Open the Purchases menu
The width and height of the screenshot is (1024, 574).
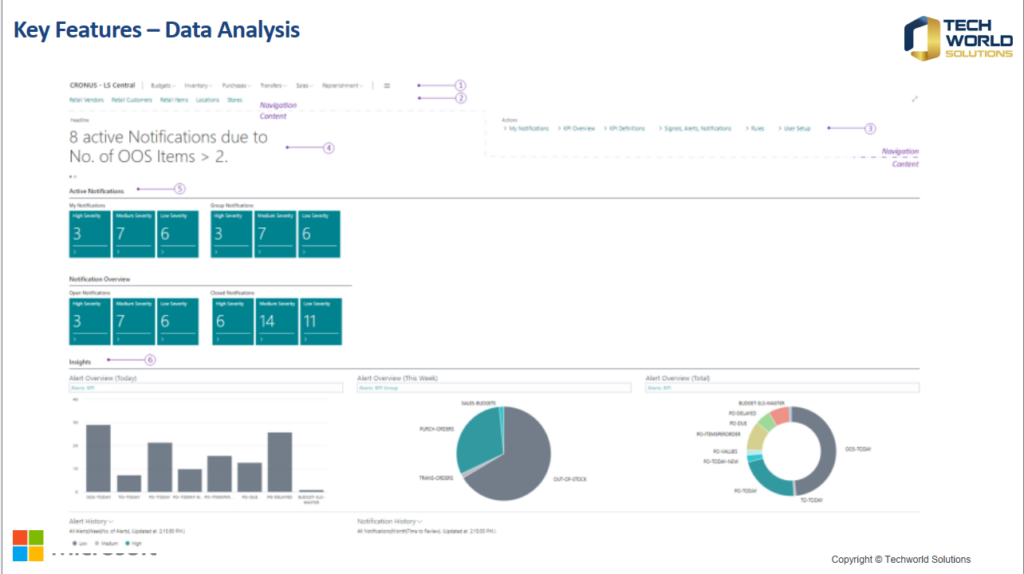click(236, 86)
